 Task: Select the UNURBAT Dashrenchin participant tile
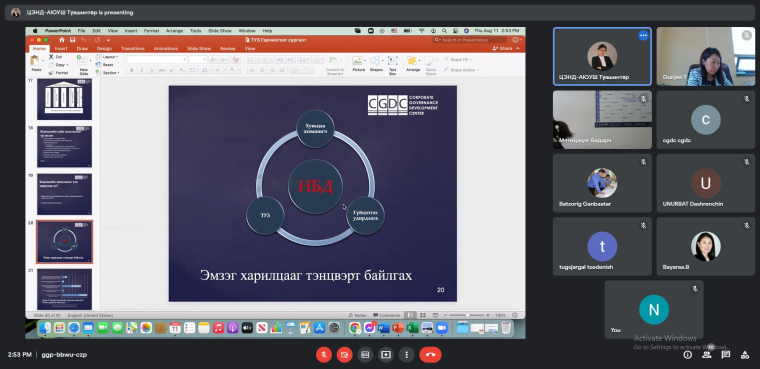coord(706,183)
